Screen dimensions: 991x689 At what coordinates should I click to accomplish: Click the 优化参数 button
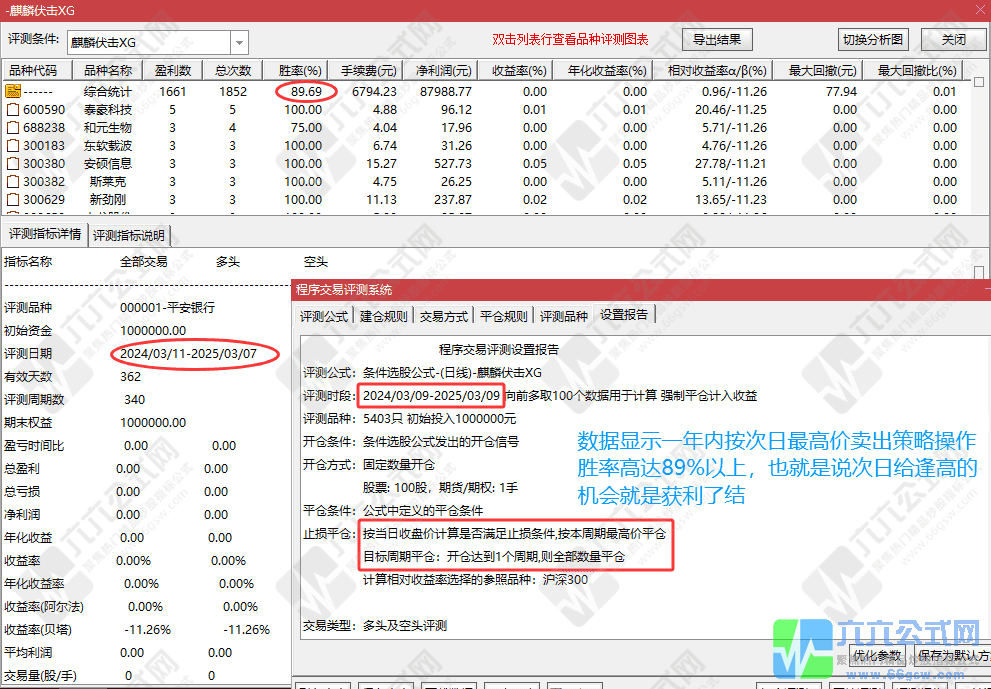pyautogui.click(x=878, y=656)
